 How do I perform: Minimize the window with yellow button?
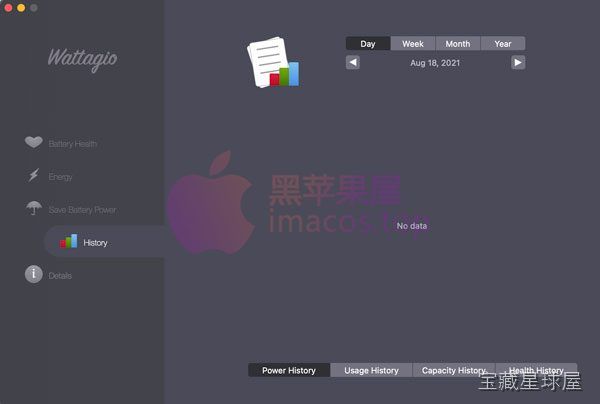point(21,8)
